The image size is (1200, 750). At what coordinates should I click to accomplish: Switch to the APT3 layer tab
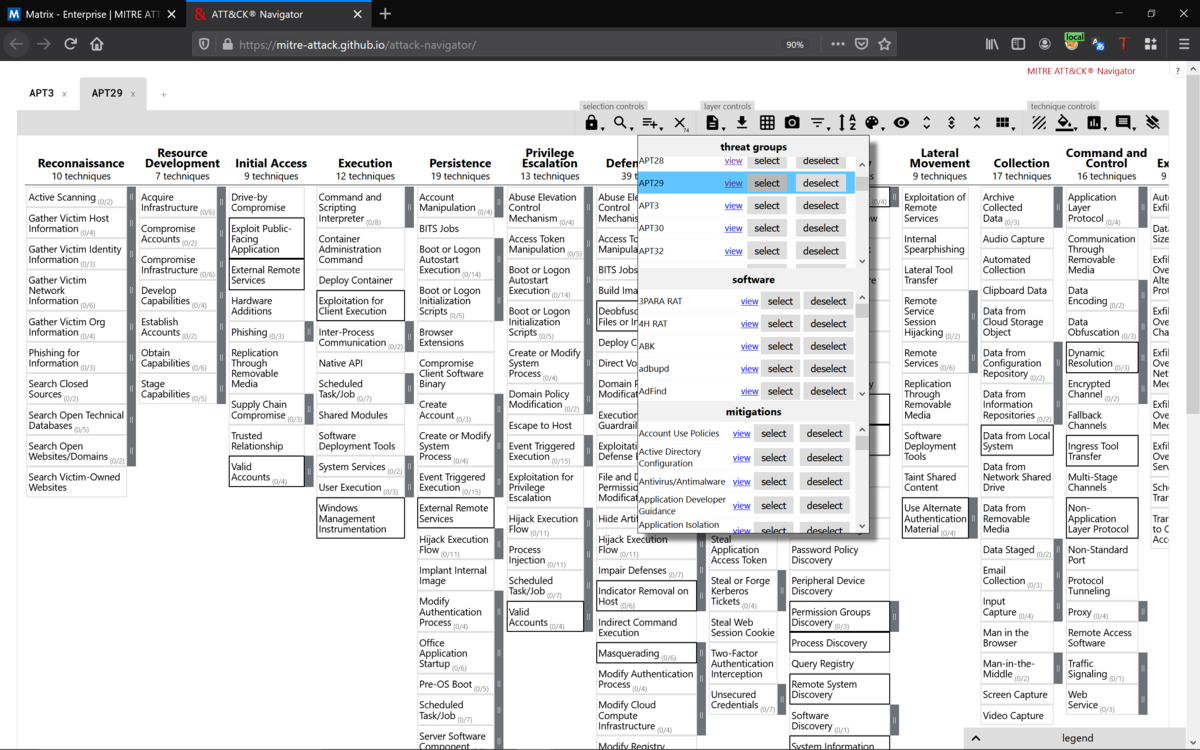41,93
